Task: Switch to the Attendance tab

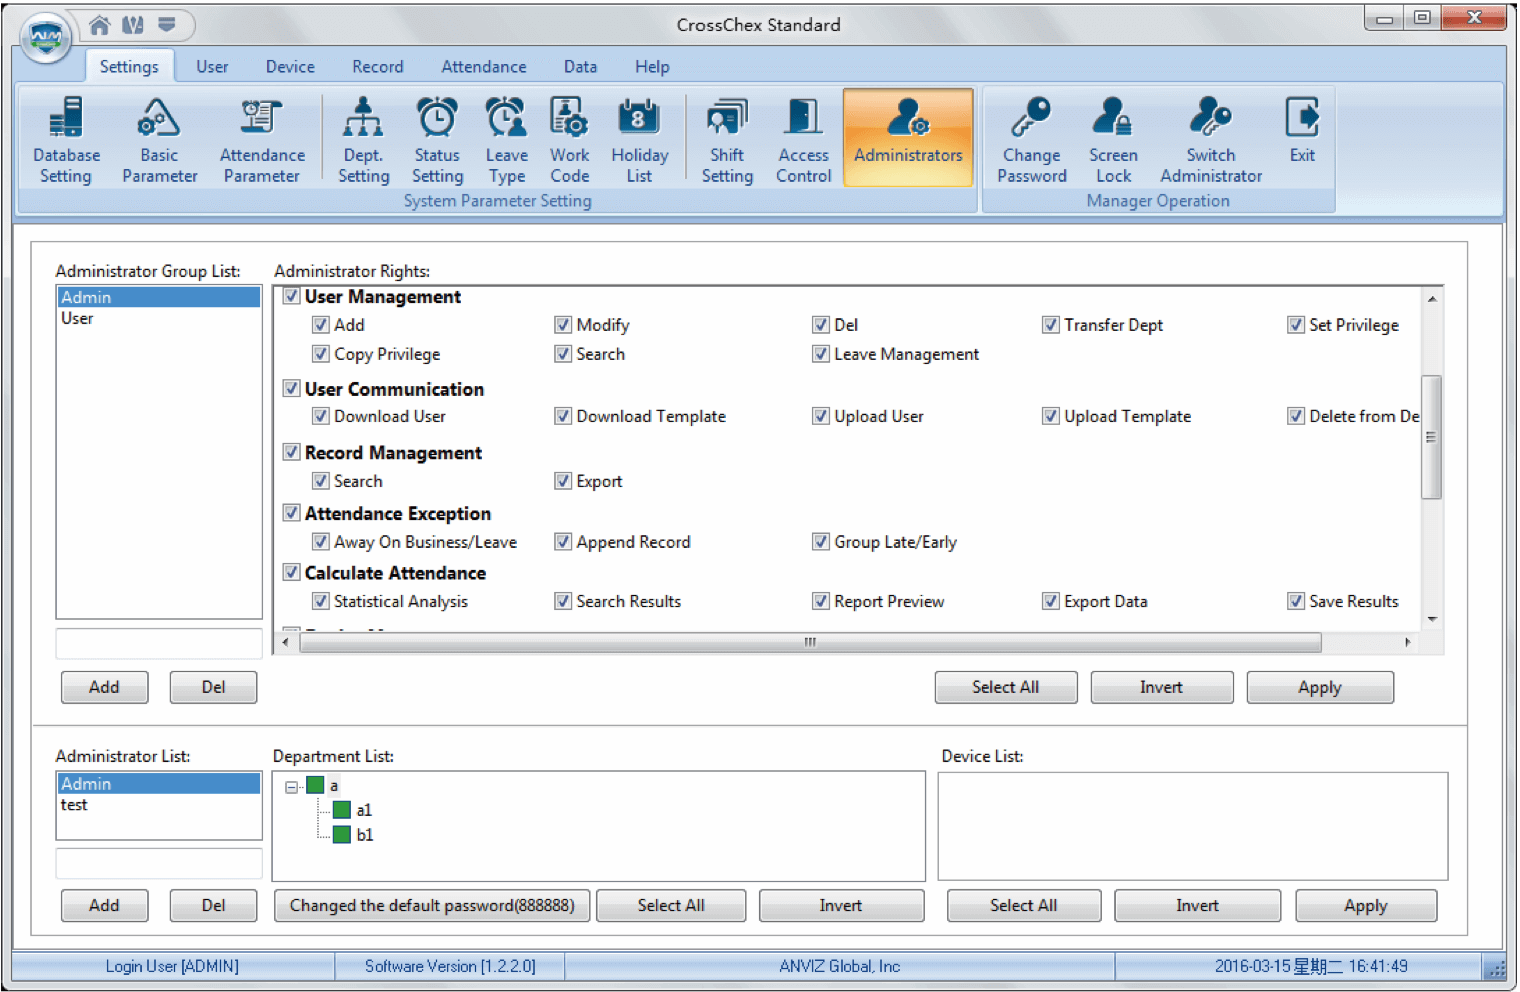Action: click(483, 67)
